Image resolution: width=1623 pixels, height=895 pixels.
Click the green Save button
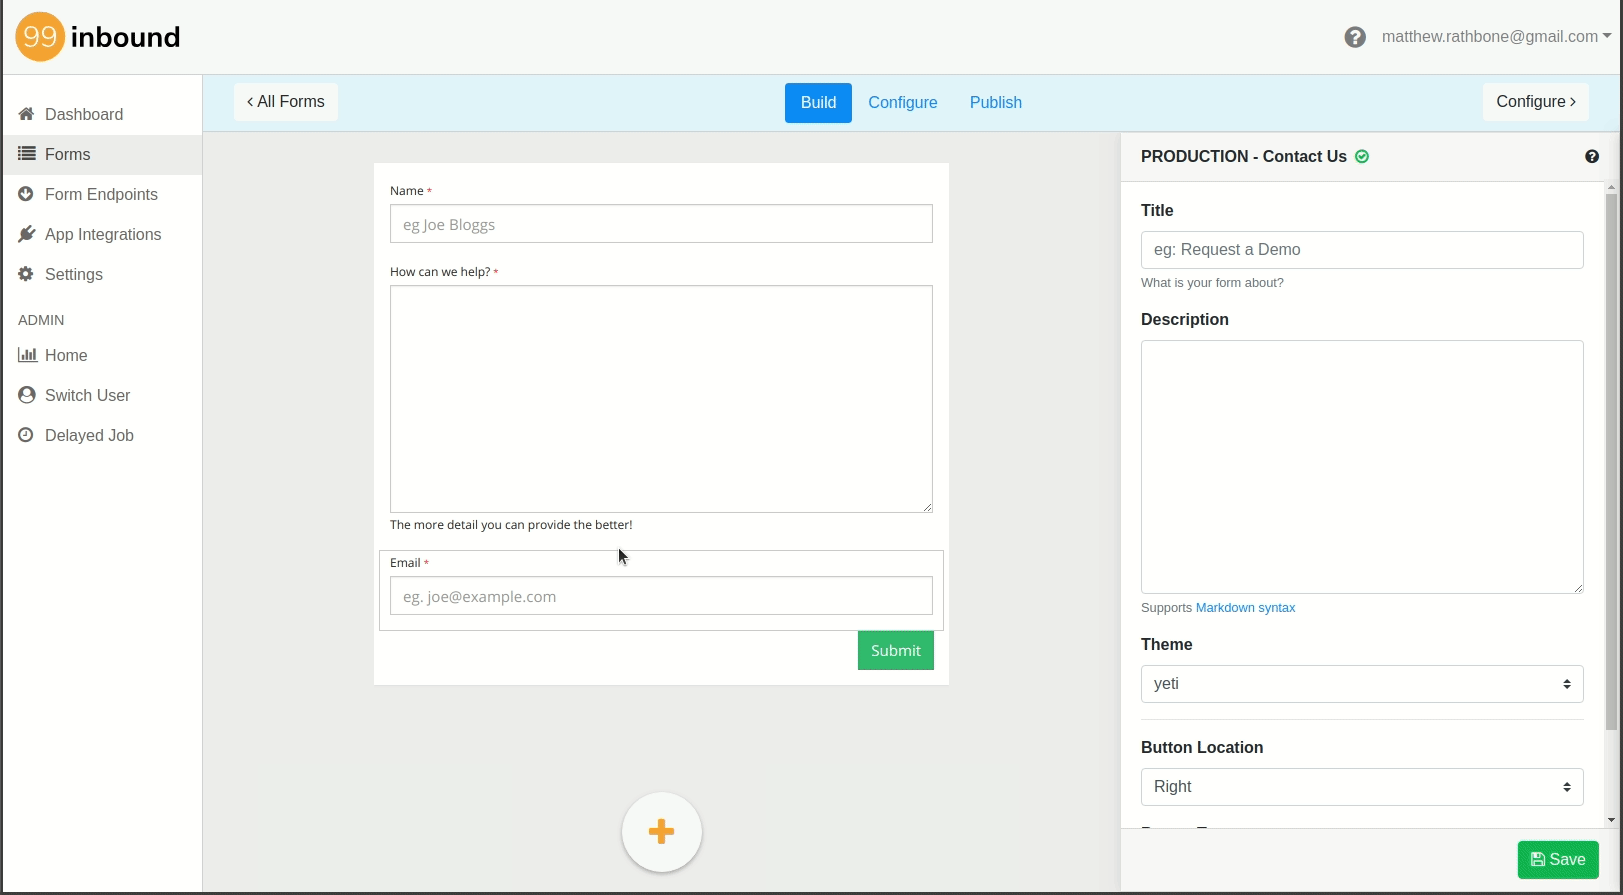(1558, 860)
